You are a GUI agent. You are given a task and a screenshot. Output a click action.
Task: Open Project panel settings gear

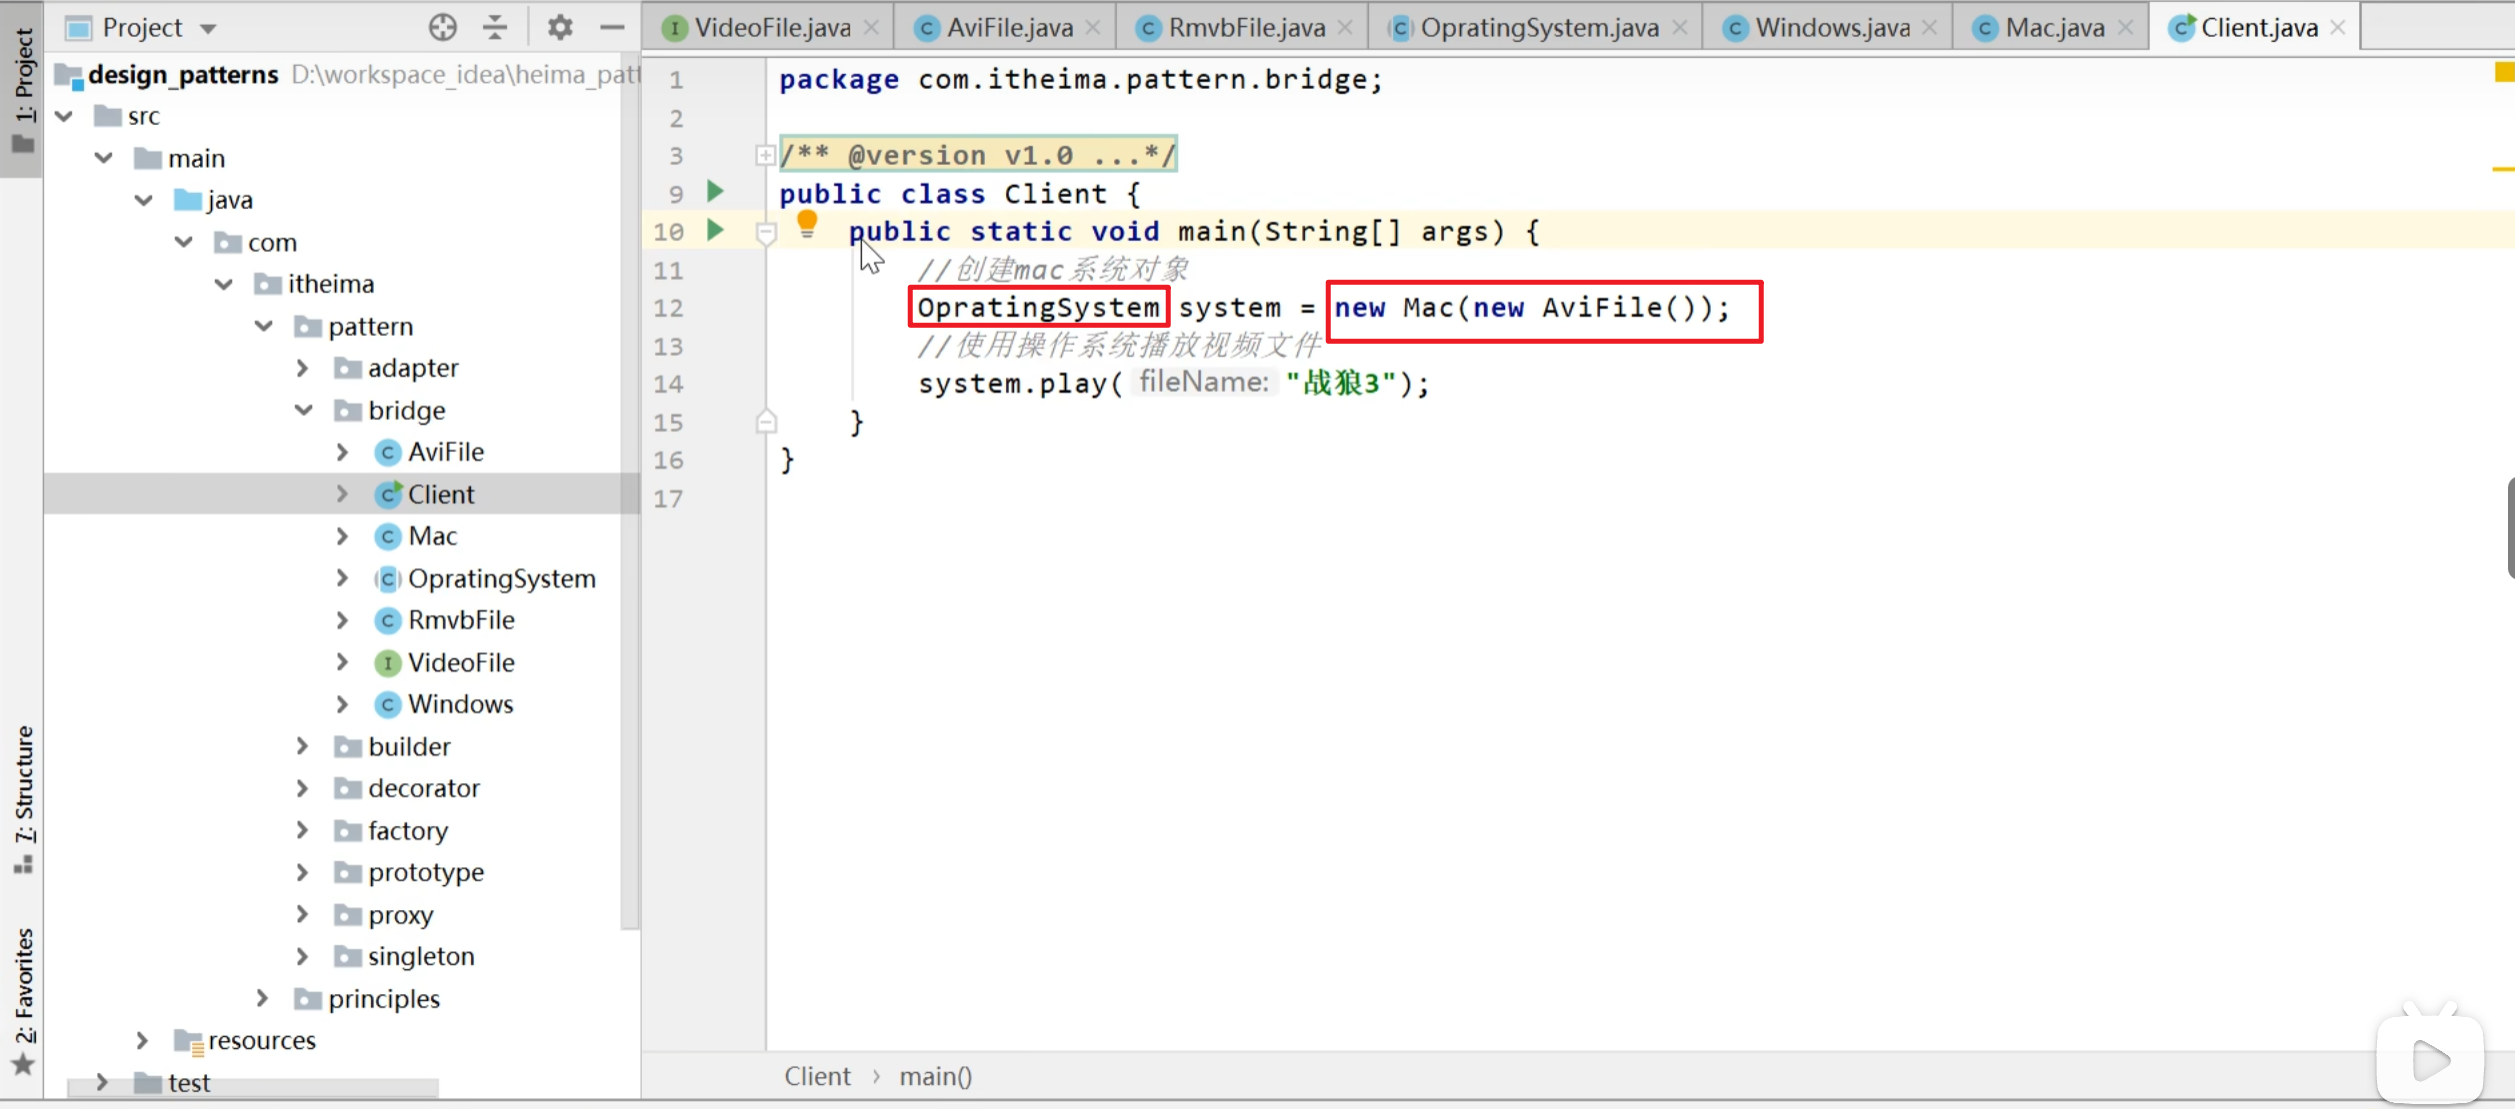pos(560,27)
